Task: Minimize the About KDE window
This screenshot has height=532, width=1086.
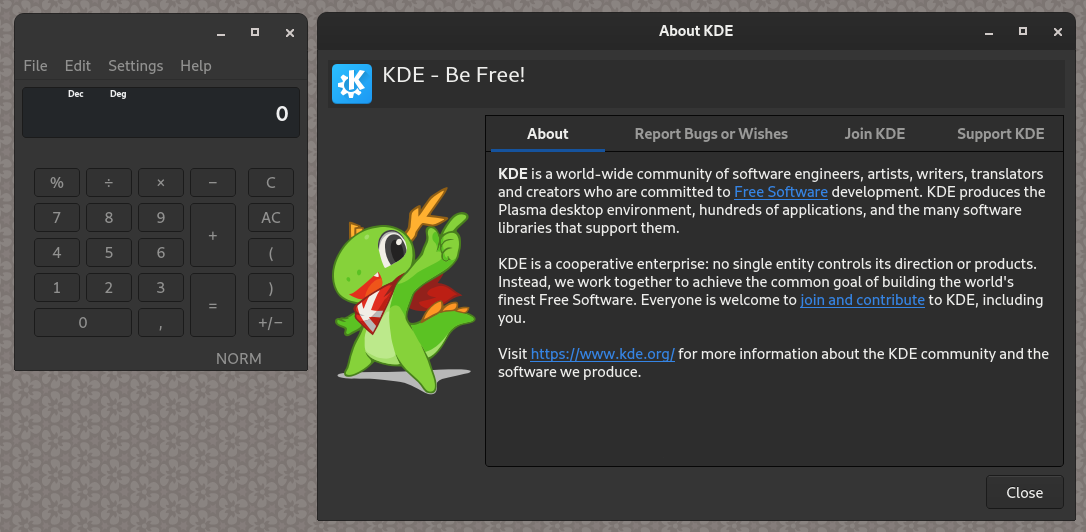Action: (x=988, y=32)
